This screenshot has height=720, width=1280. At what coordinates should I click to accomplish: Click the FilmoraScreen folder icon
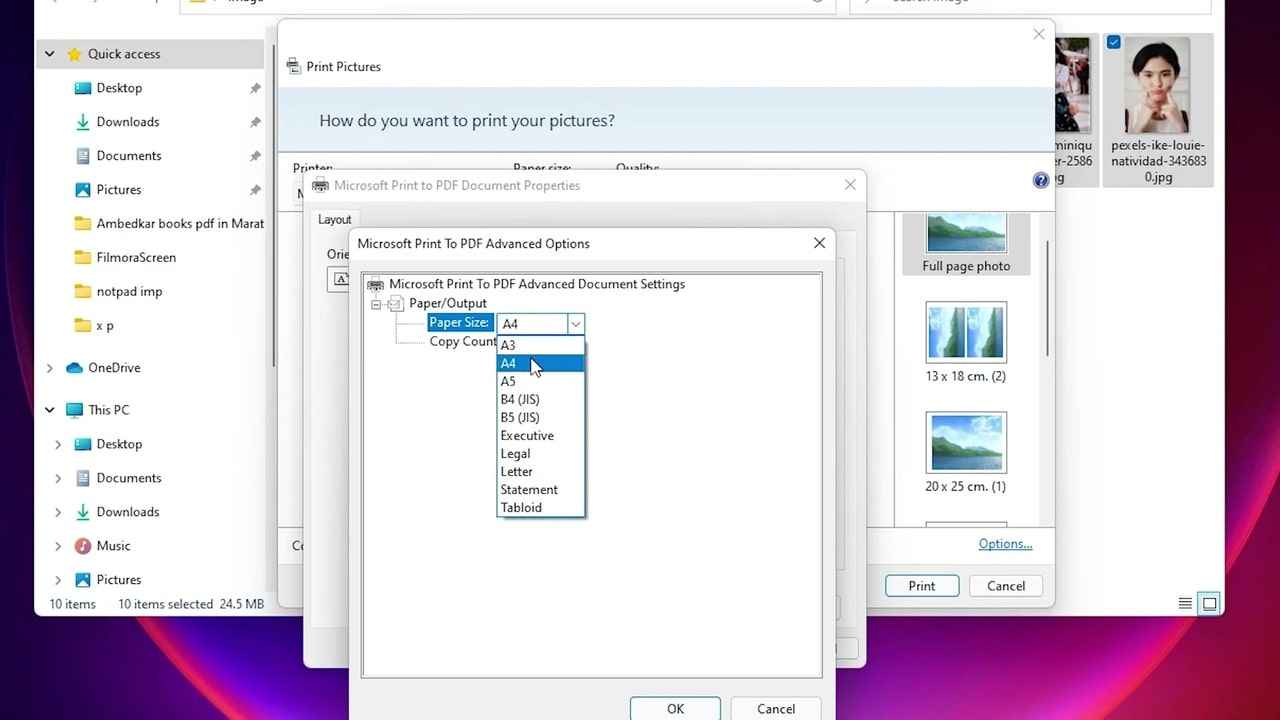83,258
